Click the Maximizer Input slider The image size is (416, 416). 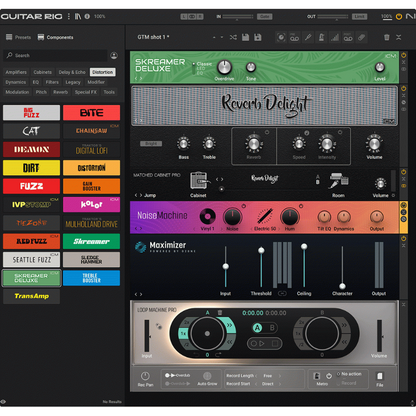point(226,267)
